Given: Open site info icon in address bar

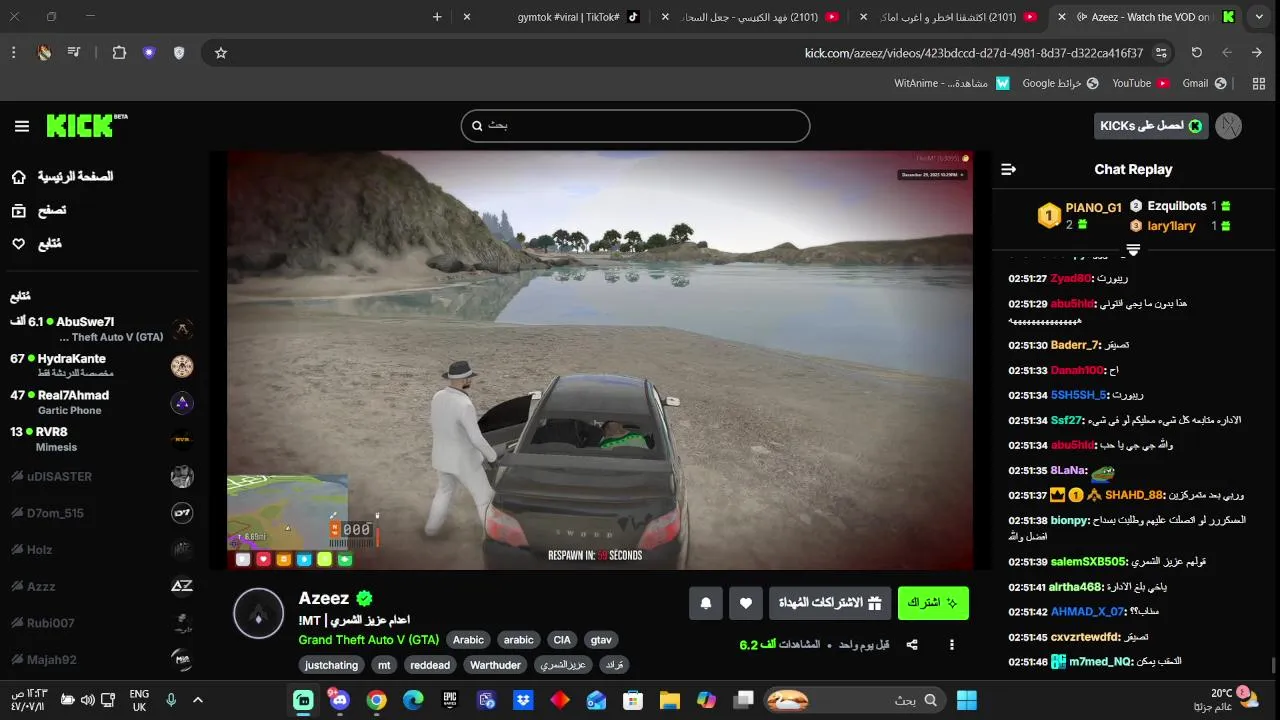Looking at the screenshot, I should pos(1161,53).
